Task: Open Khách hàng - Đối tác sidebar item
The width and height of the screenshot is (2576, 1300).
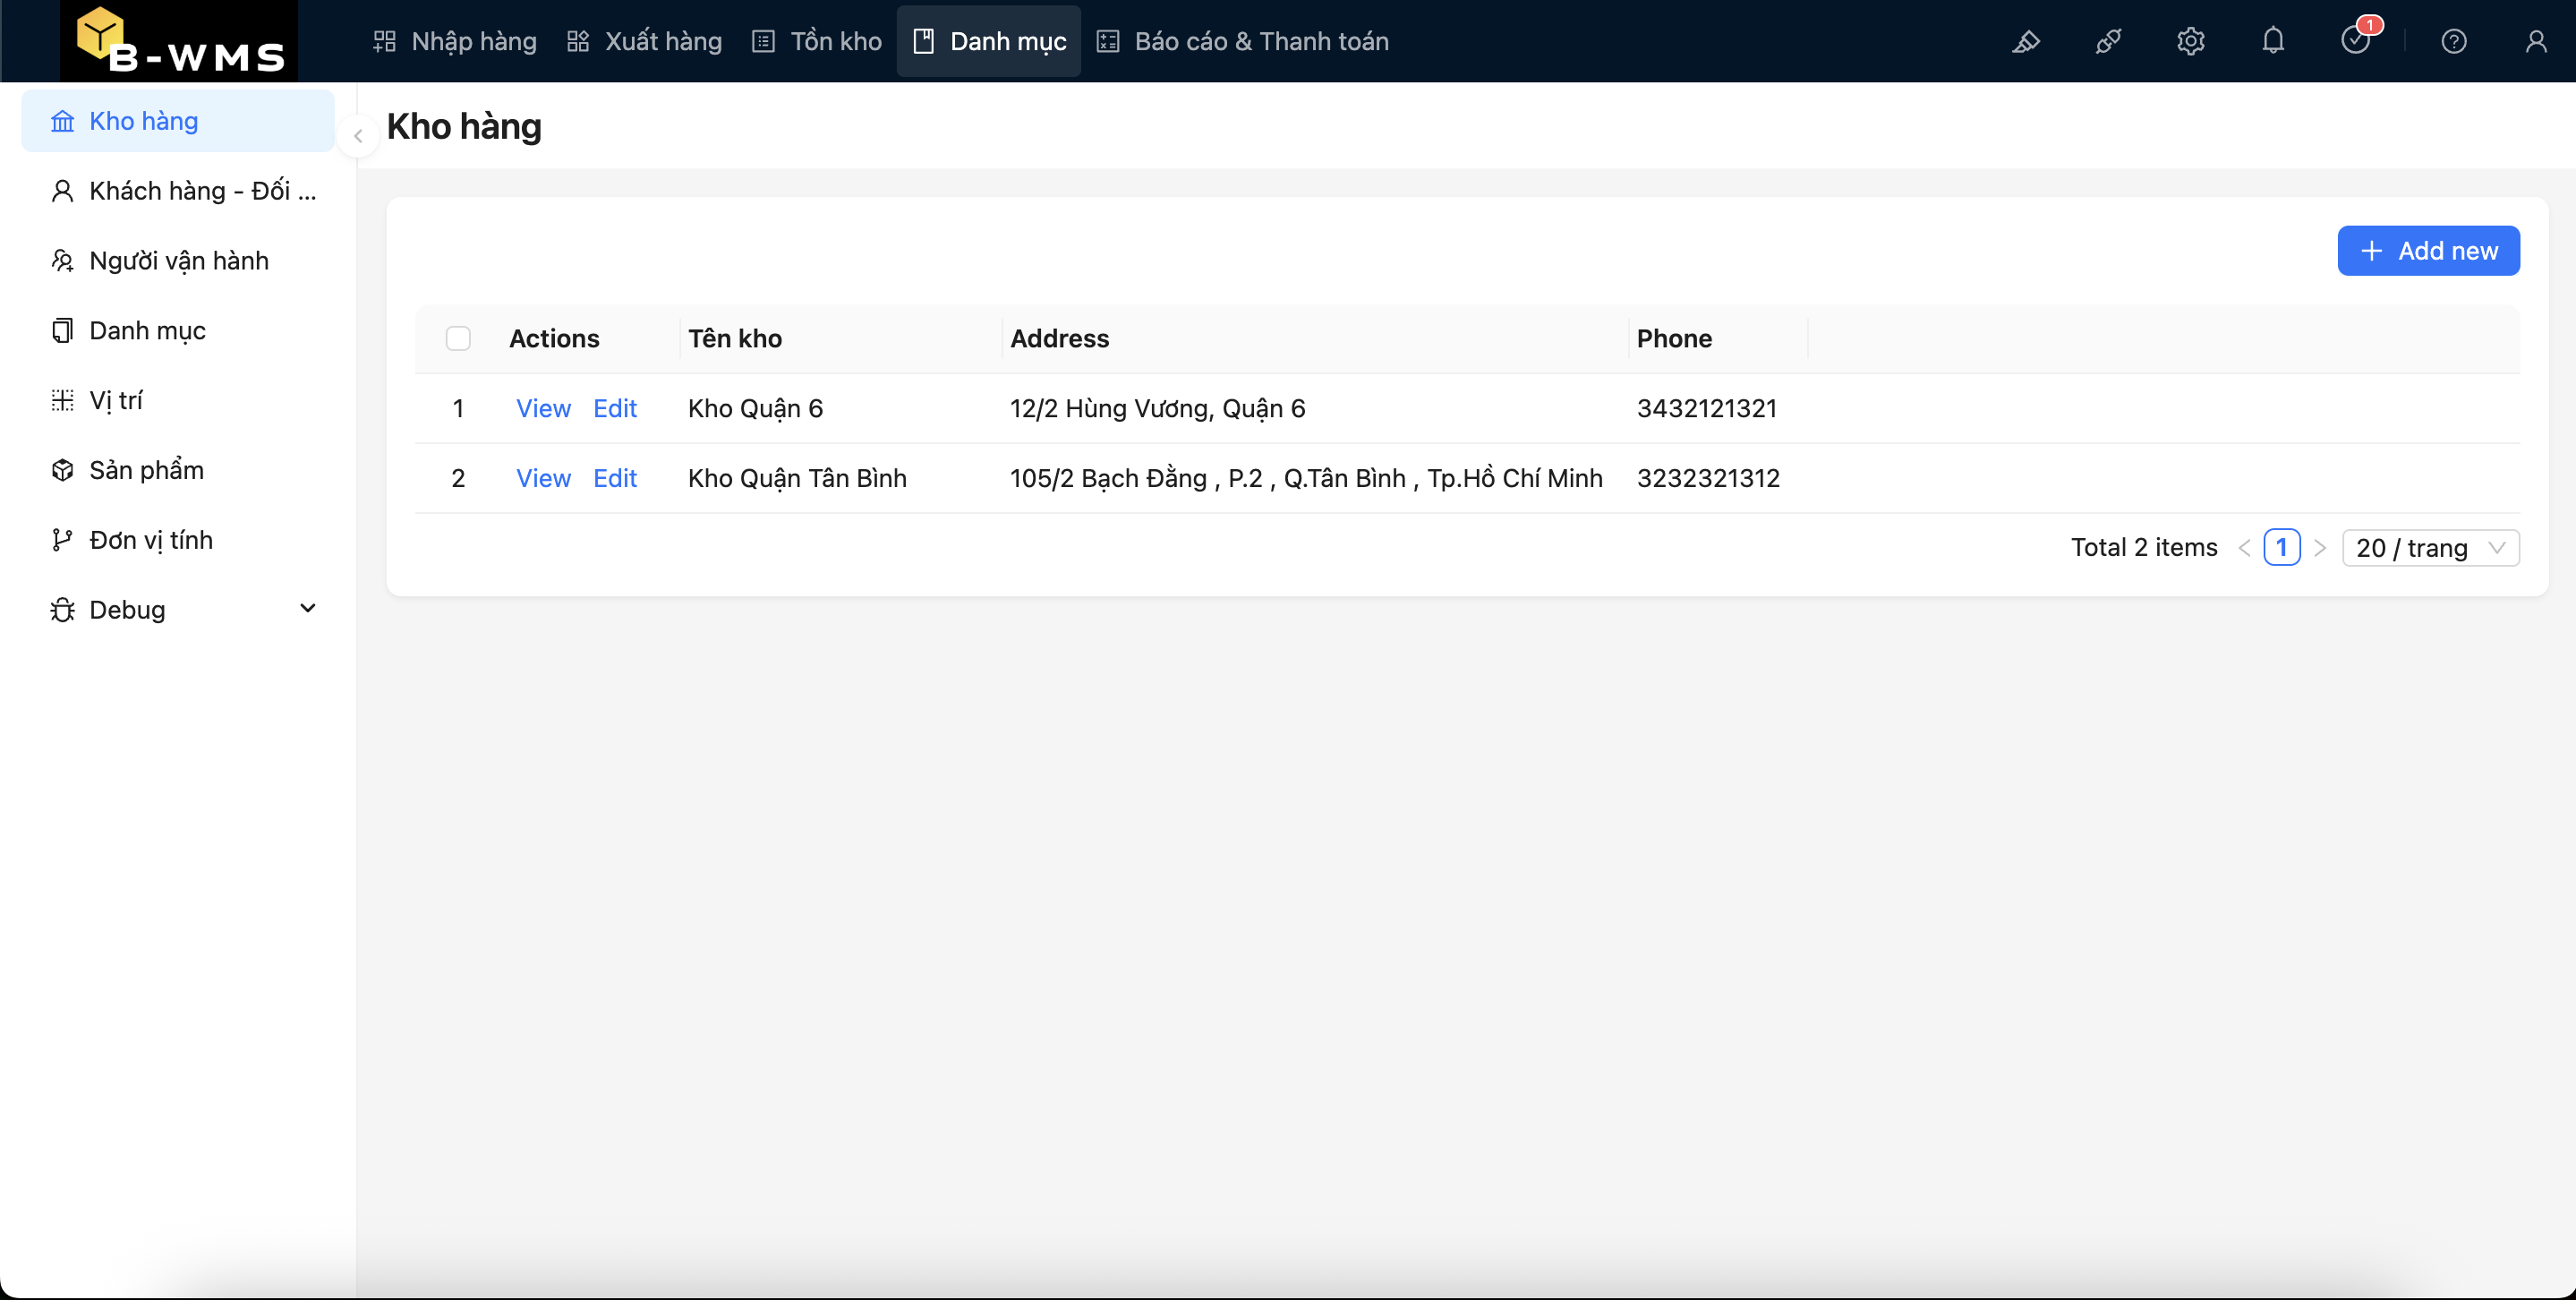Action: point(178,191)
